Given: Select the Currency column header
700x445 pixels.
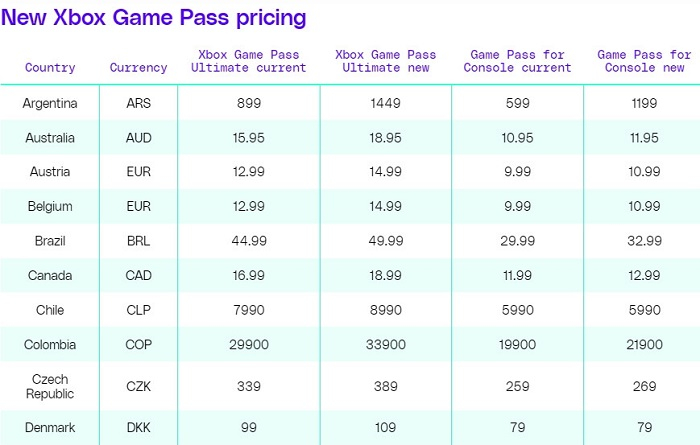Looking at the screenshot, I should point(139,68).
